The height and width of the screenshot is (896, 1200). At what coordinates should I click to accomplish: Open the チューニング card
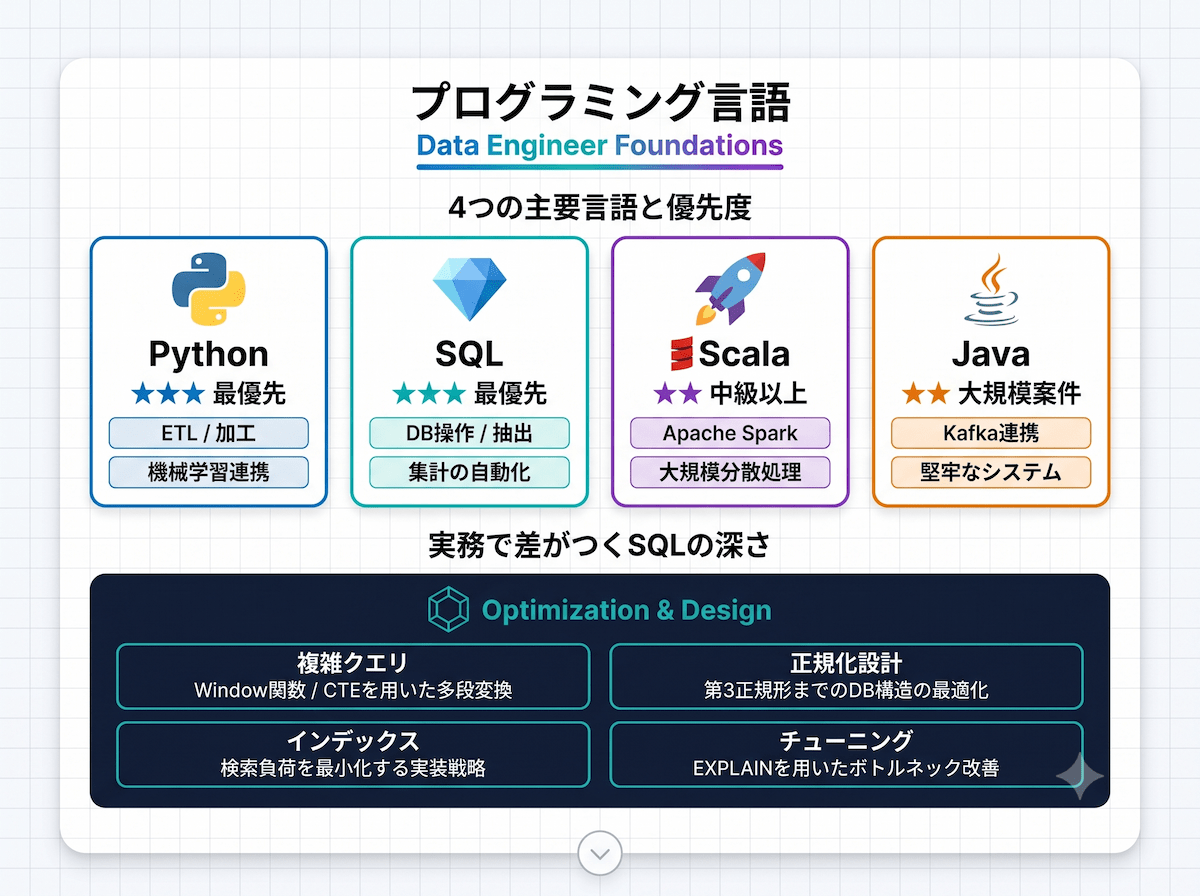pyautogui.click(x=846, y=754)
